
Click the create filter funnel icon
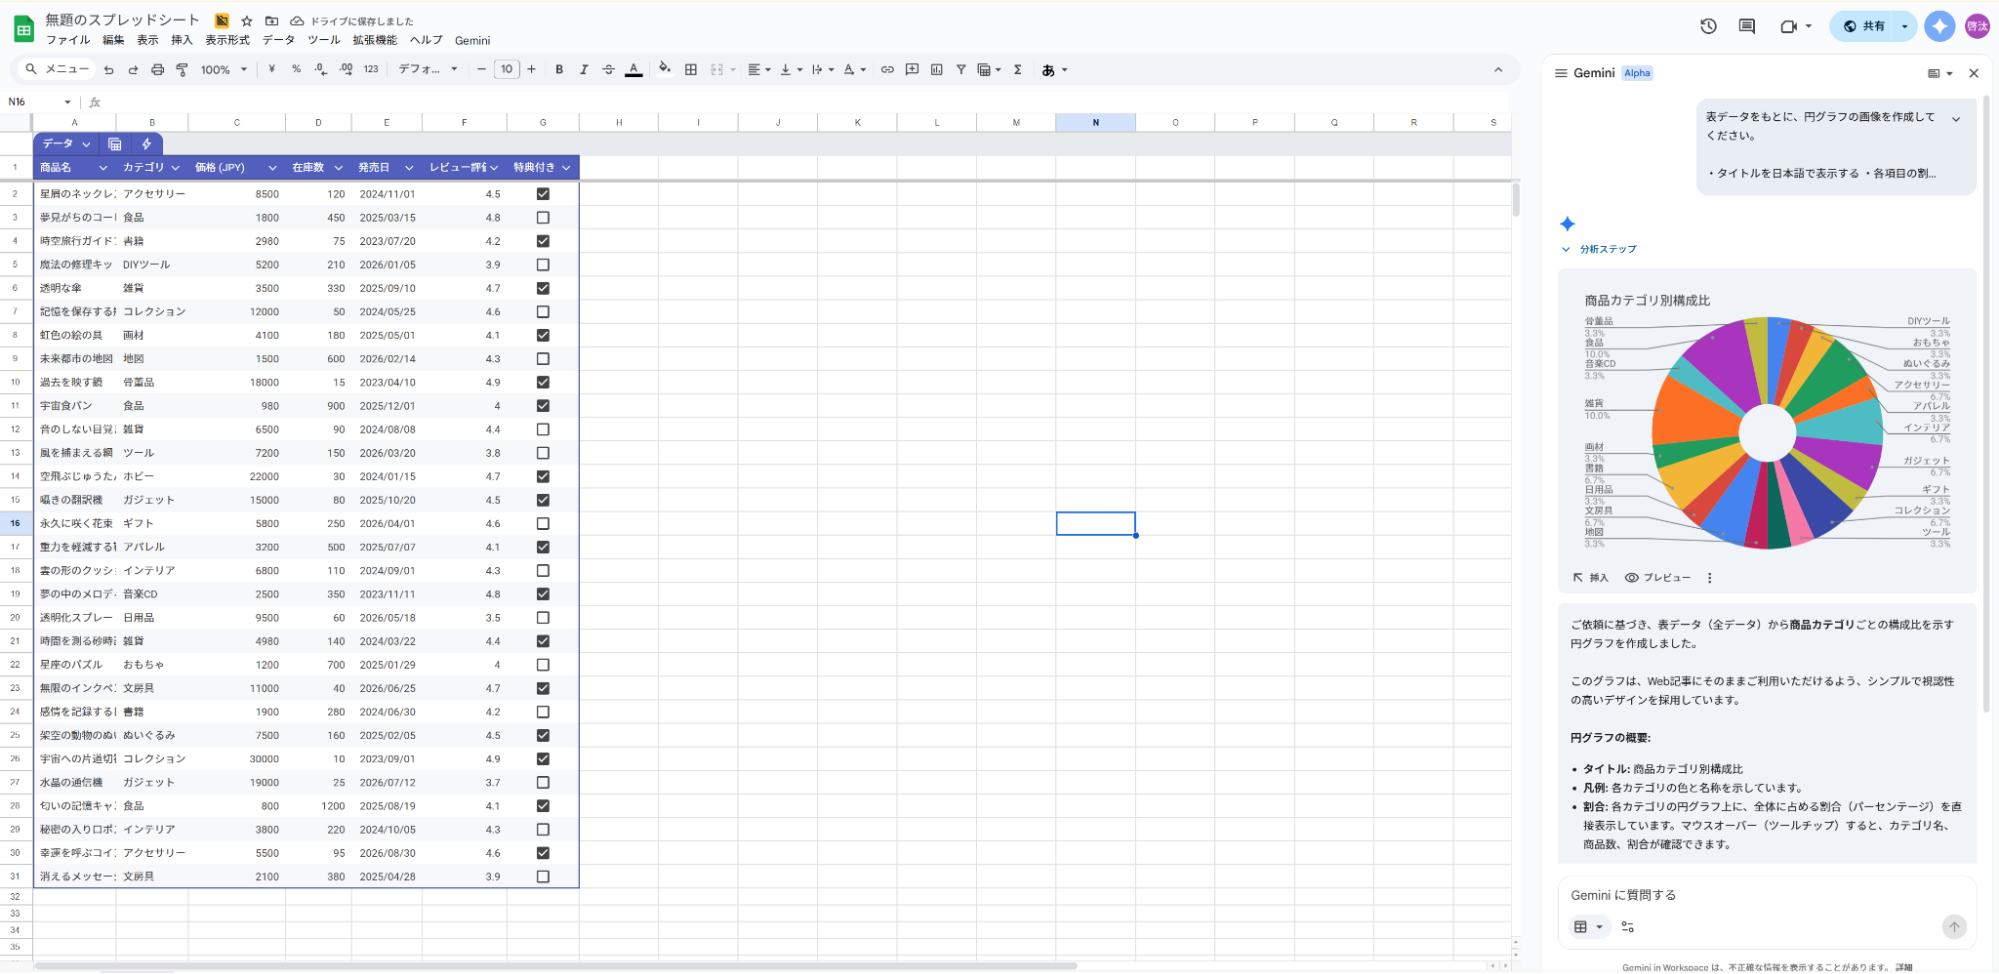coord(961,70)
